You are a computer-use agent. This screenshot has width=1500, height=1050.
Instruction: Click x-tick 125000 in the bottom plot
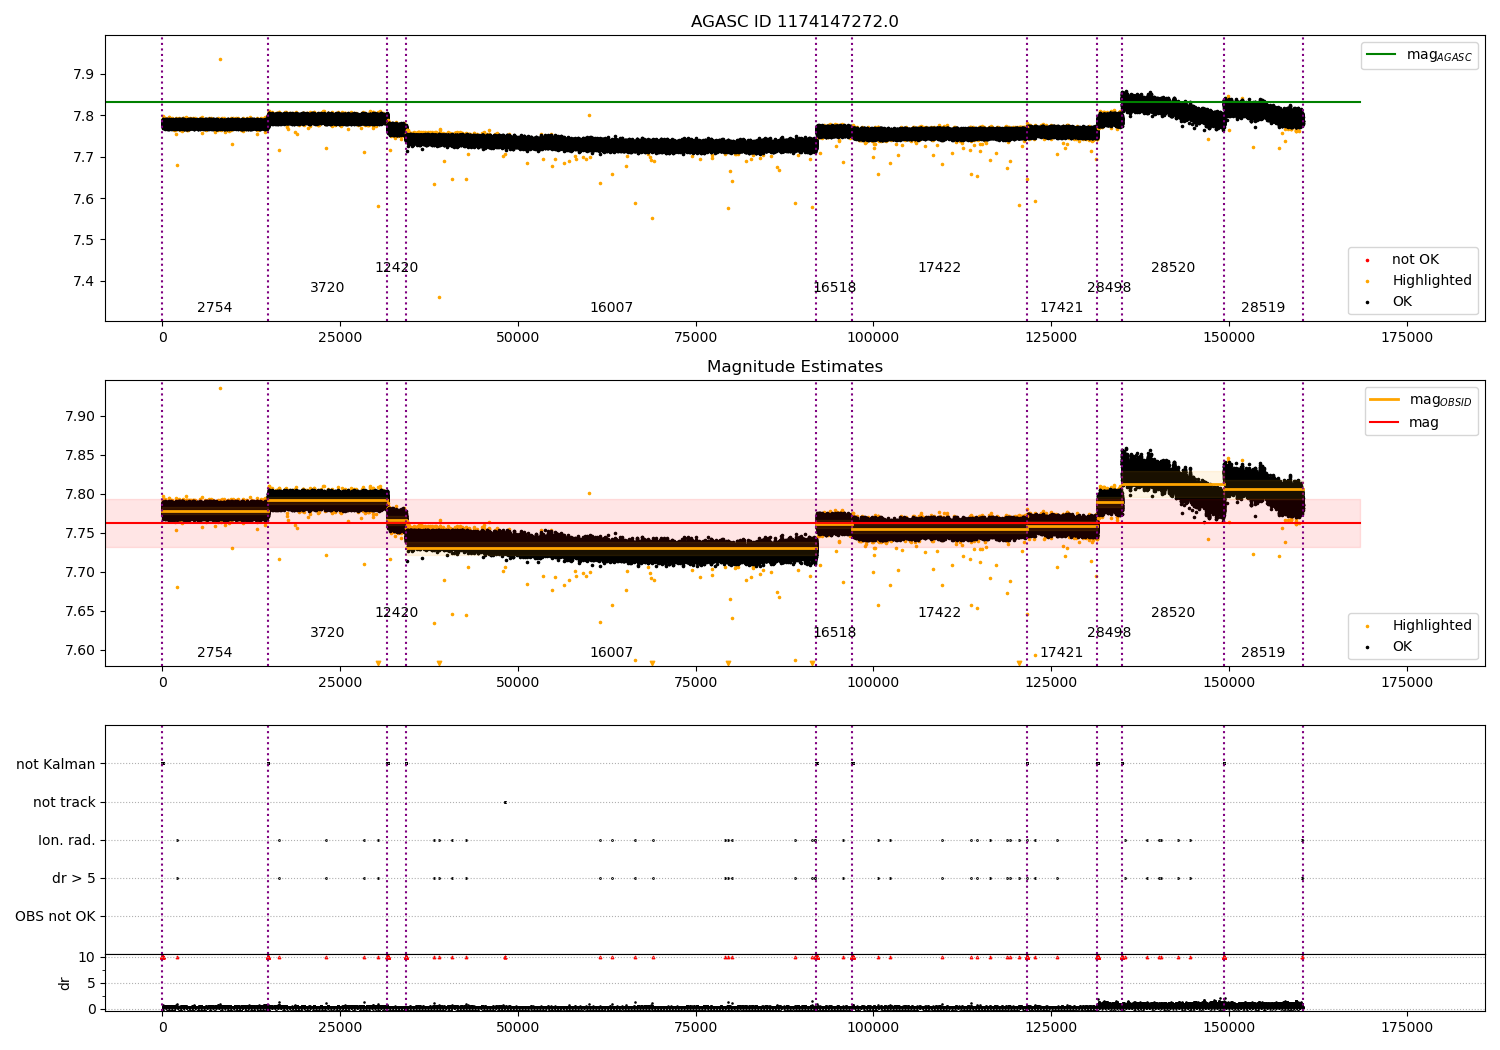(1051, 1028)
